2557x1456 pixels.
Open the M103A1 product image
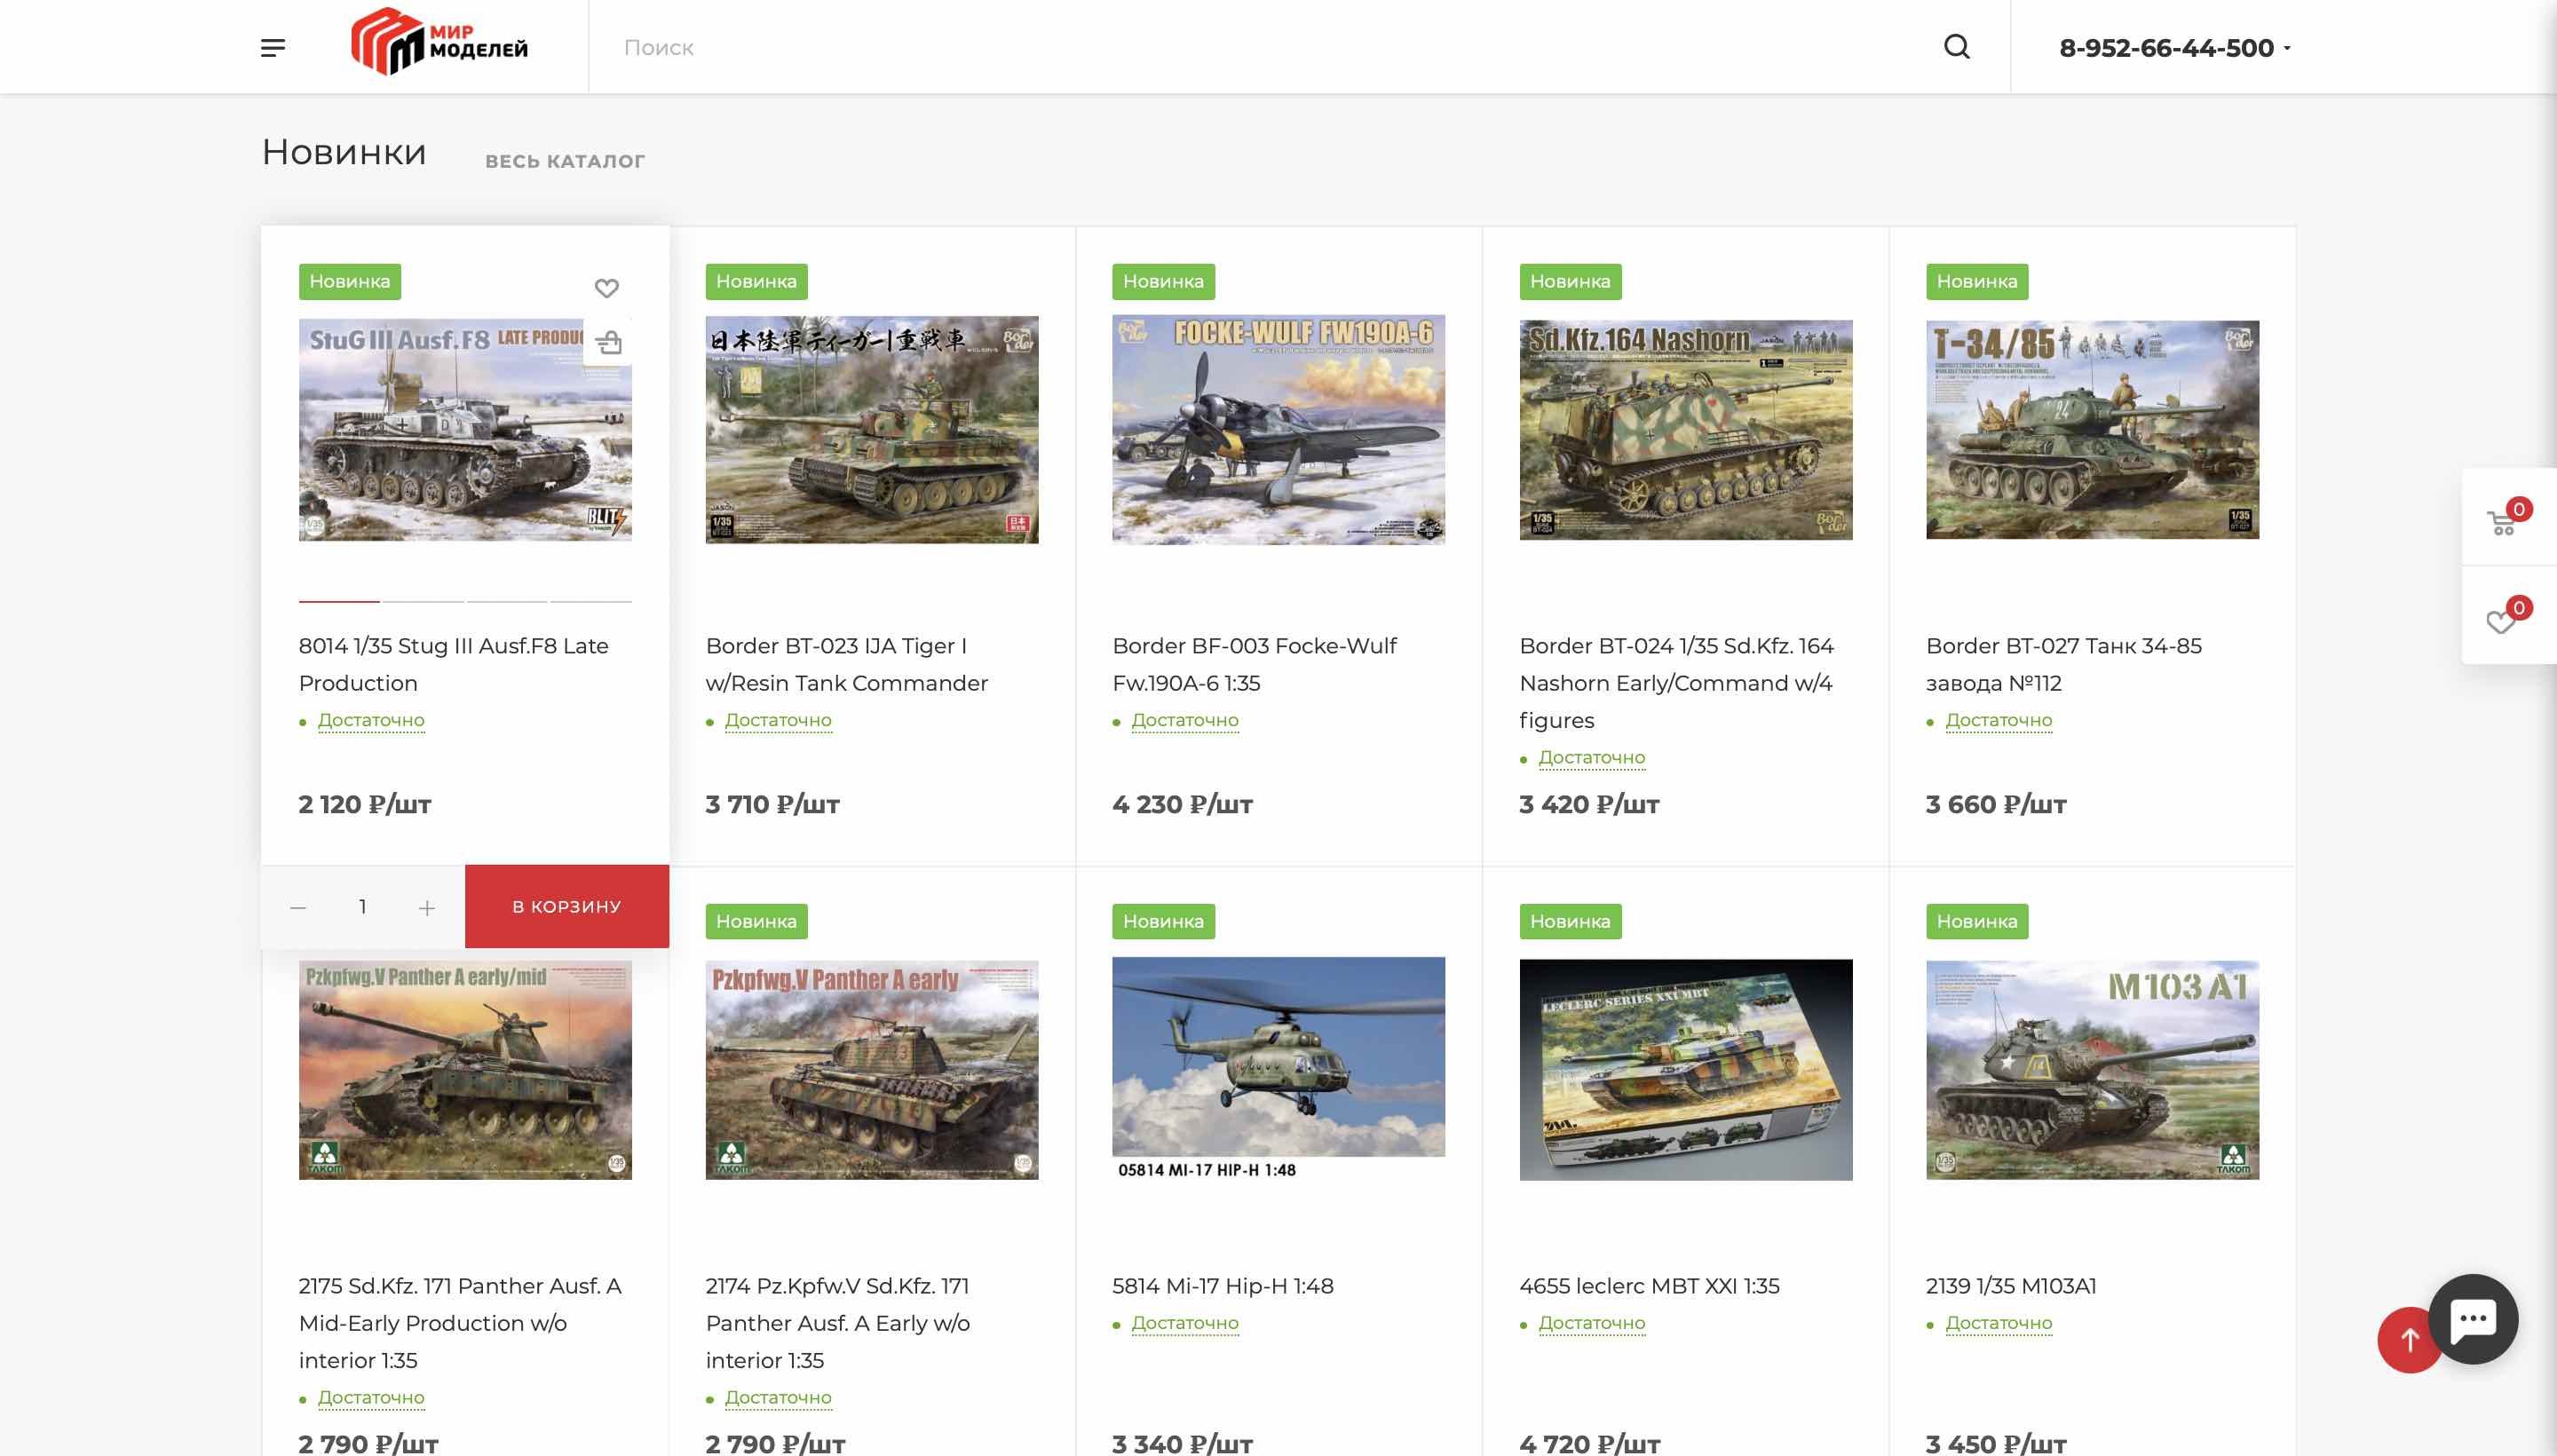pyautogui.click(x=2091, y=1069)
